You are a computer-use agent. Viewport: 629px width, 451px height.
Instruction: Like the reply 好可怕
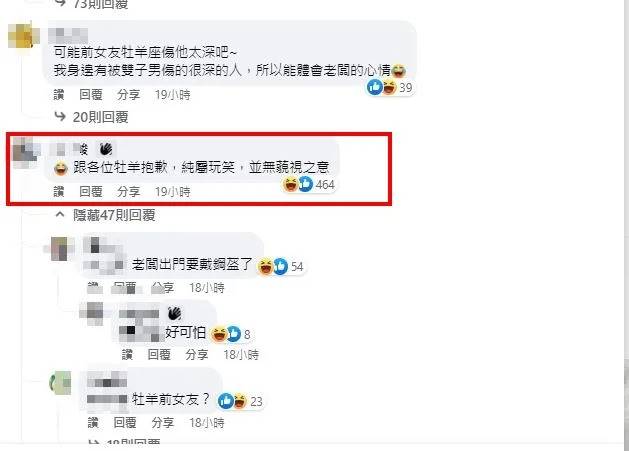pos(127,354)
